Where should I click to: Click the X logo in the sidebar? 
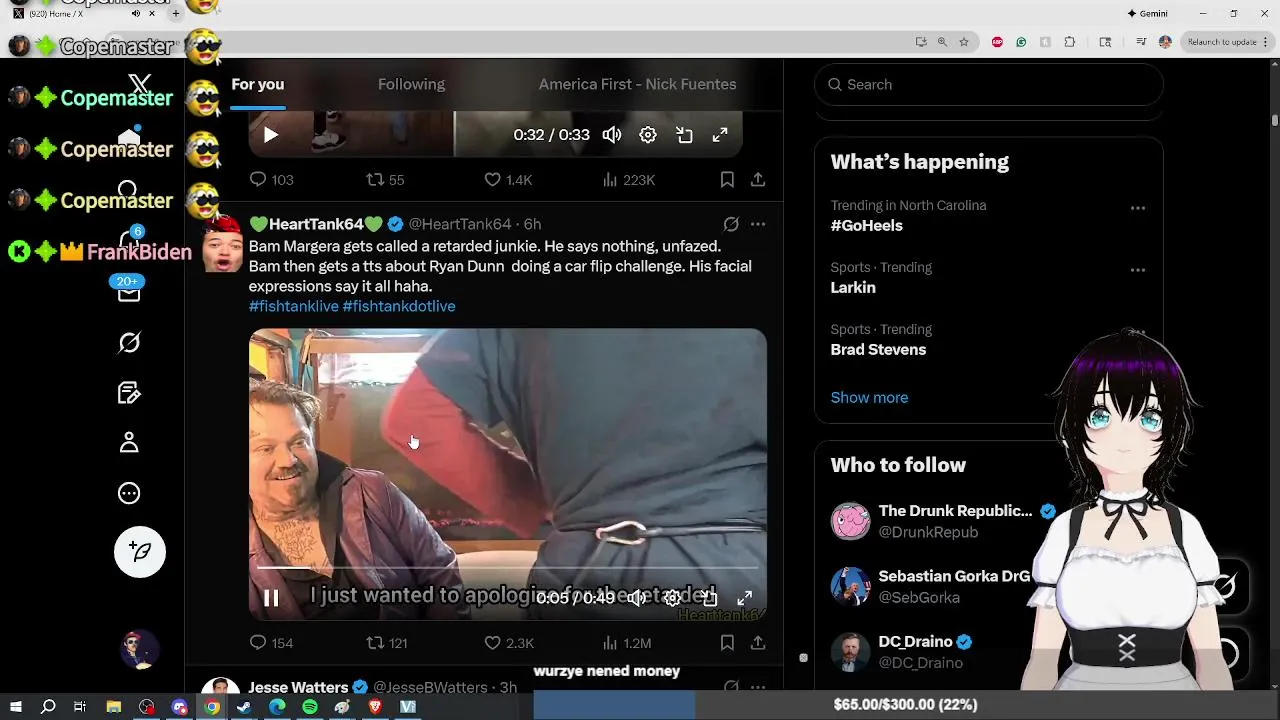[x=140, y=85]
